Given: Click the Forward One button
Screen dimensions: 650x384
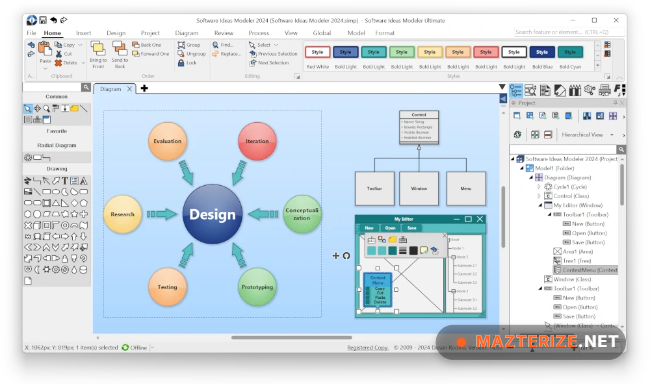Looking at the screenshot, I should (150, 54).
